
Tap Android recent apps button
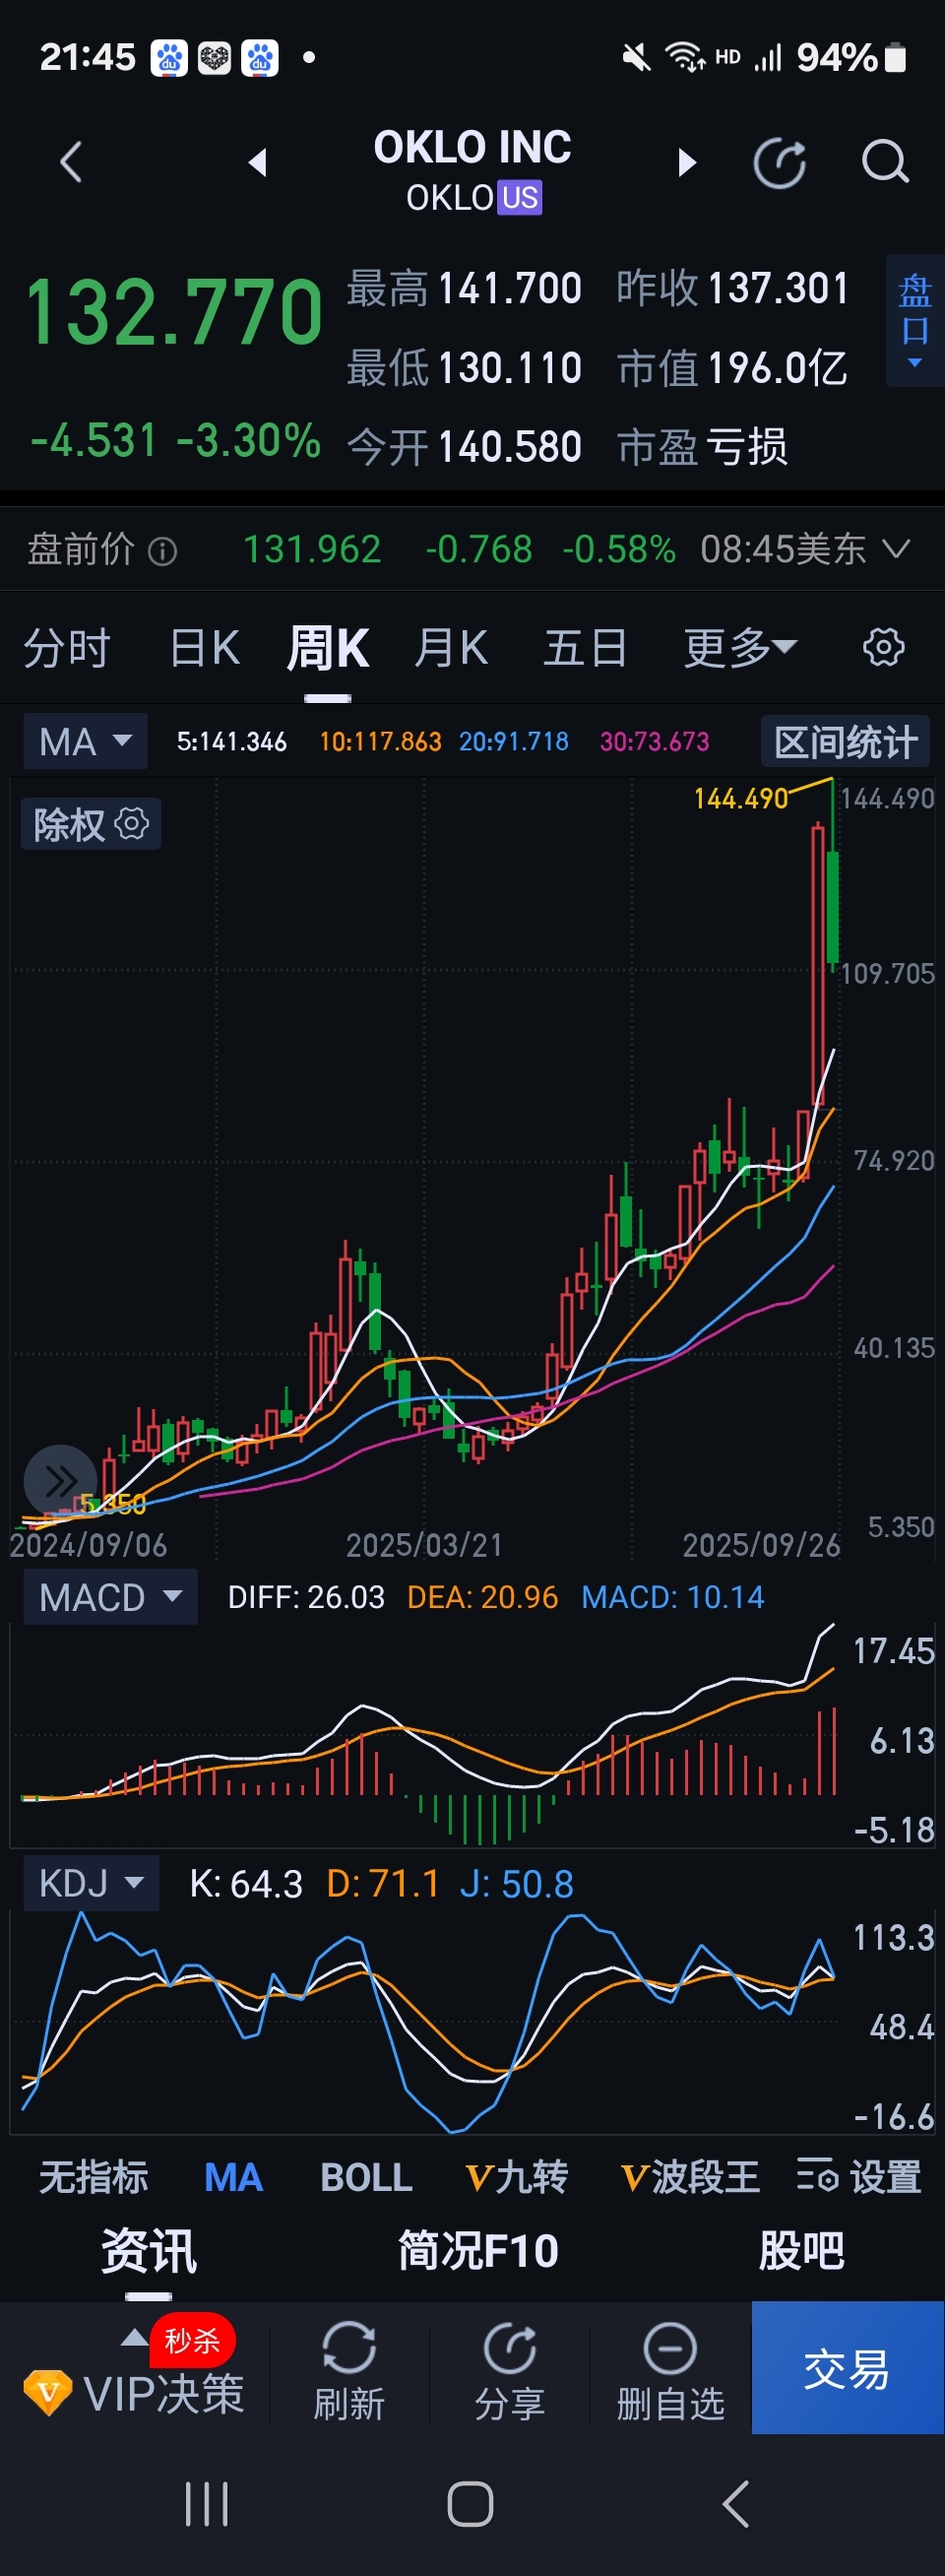[207, 2505]
